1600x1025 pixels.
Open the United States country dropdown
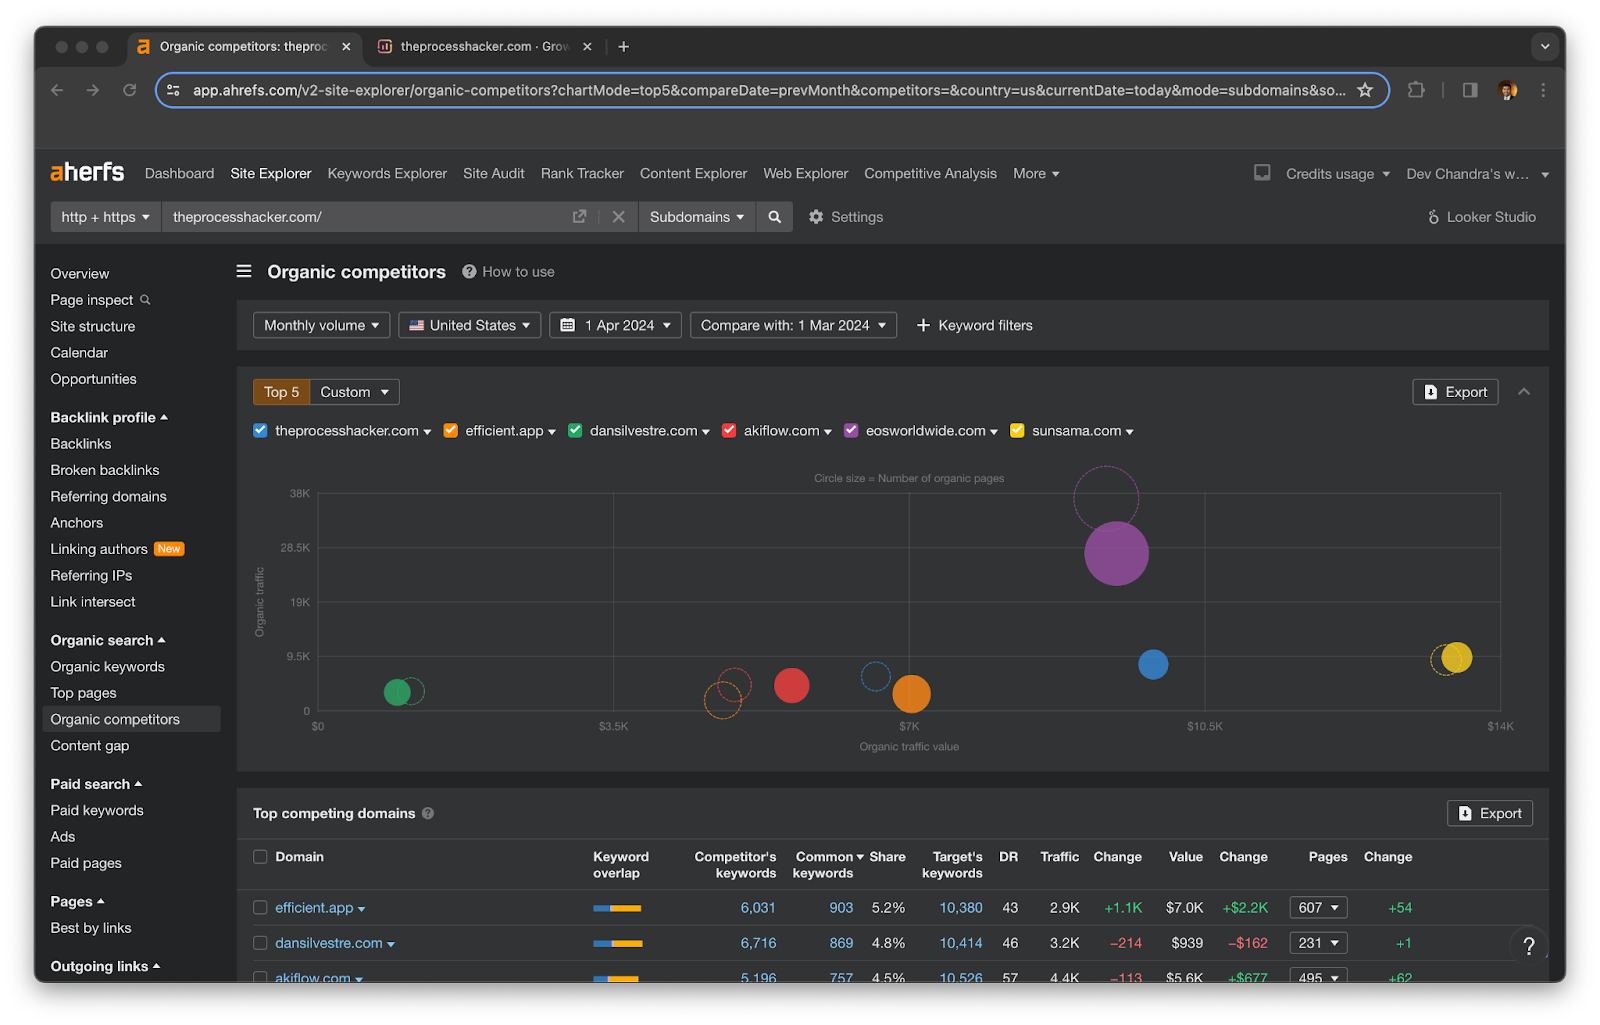tap(469, 325)
